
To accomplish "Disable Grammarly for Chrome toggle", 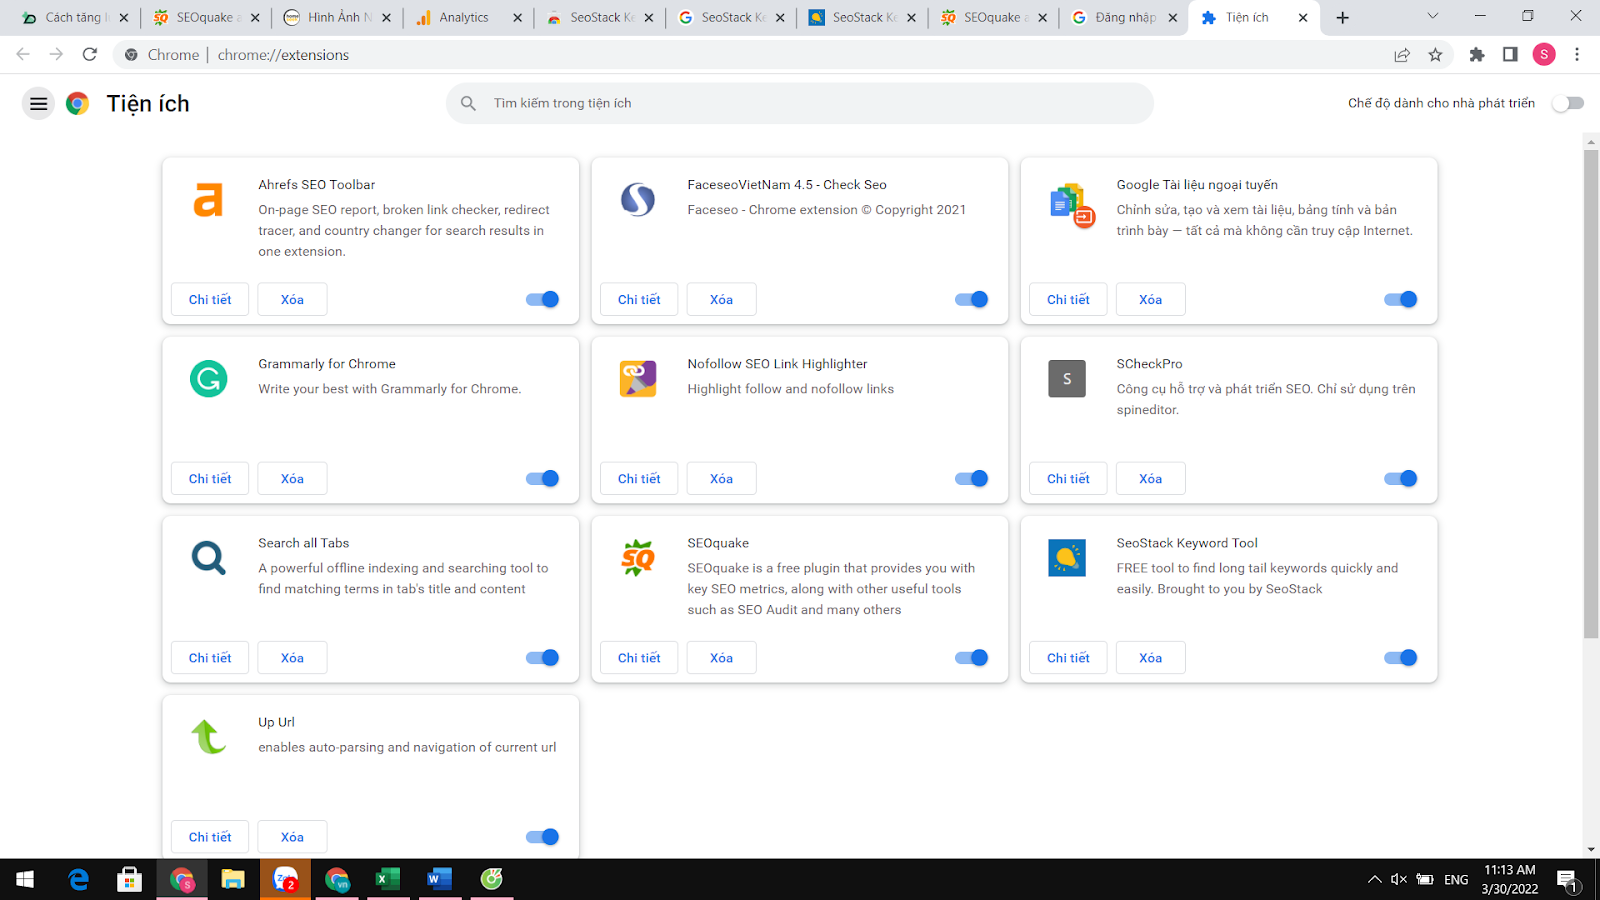I will [542, 478].
